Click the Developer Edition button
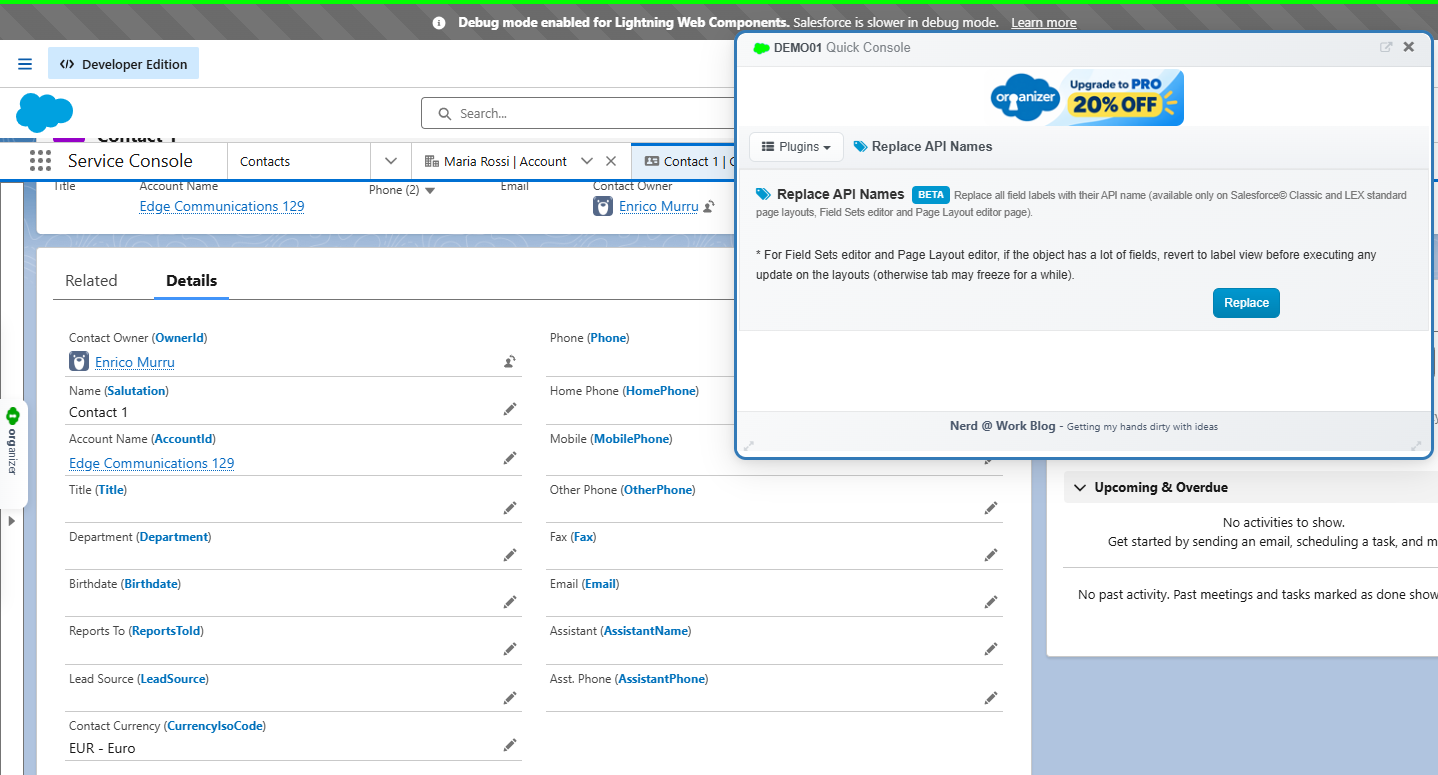Viewport: 1438px width, 775px height. pyautogui.click(x=124, y=64)
